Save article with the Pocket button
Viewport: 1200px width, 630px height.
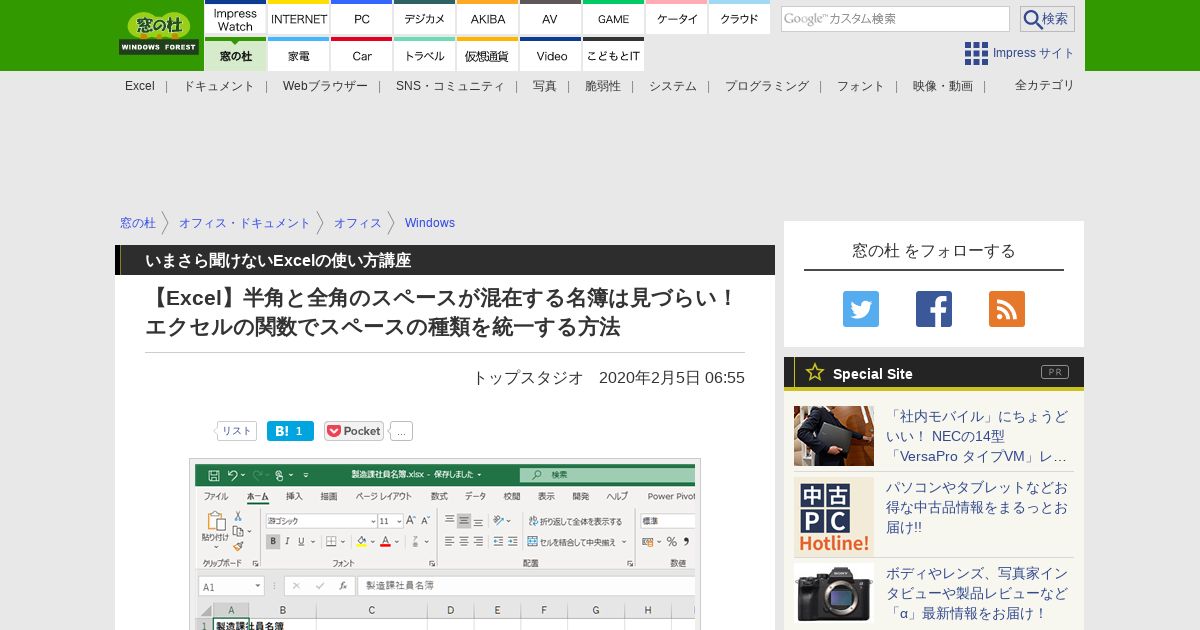click(x=354, y=431)
